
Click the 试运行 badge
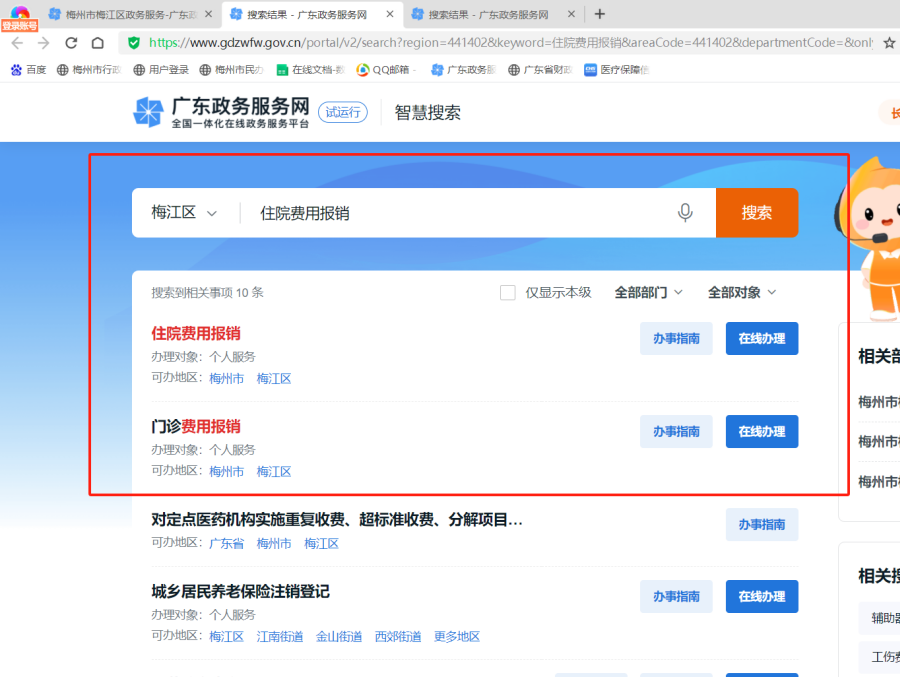pyautogui.click(x=343, y=112)
